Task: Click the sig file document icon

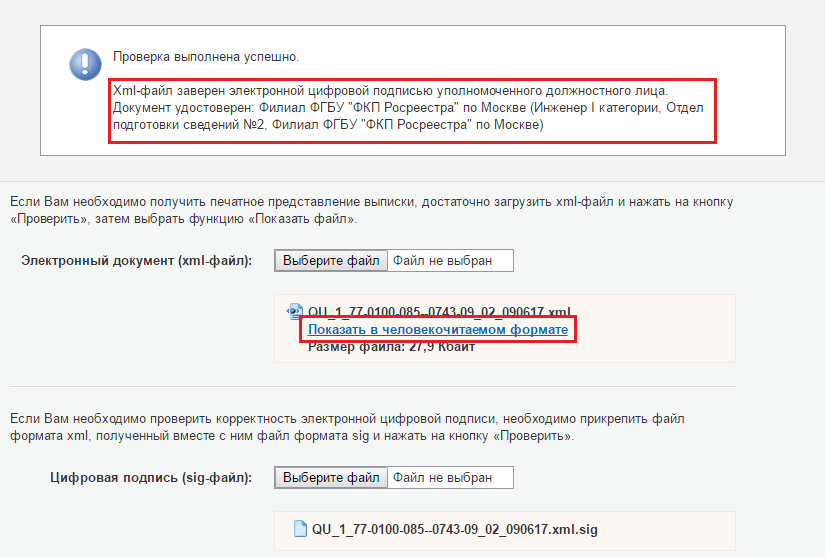Action: click(x=300, y=529)
